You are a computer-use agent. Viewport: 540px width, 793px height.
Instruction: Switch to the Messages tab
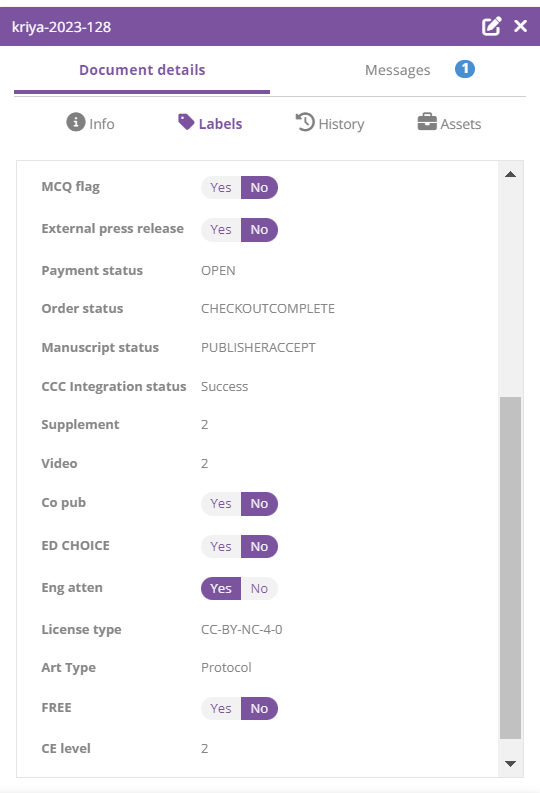[397, 70]
